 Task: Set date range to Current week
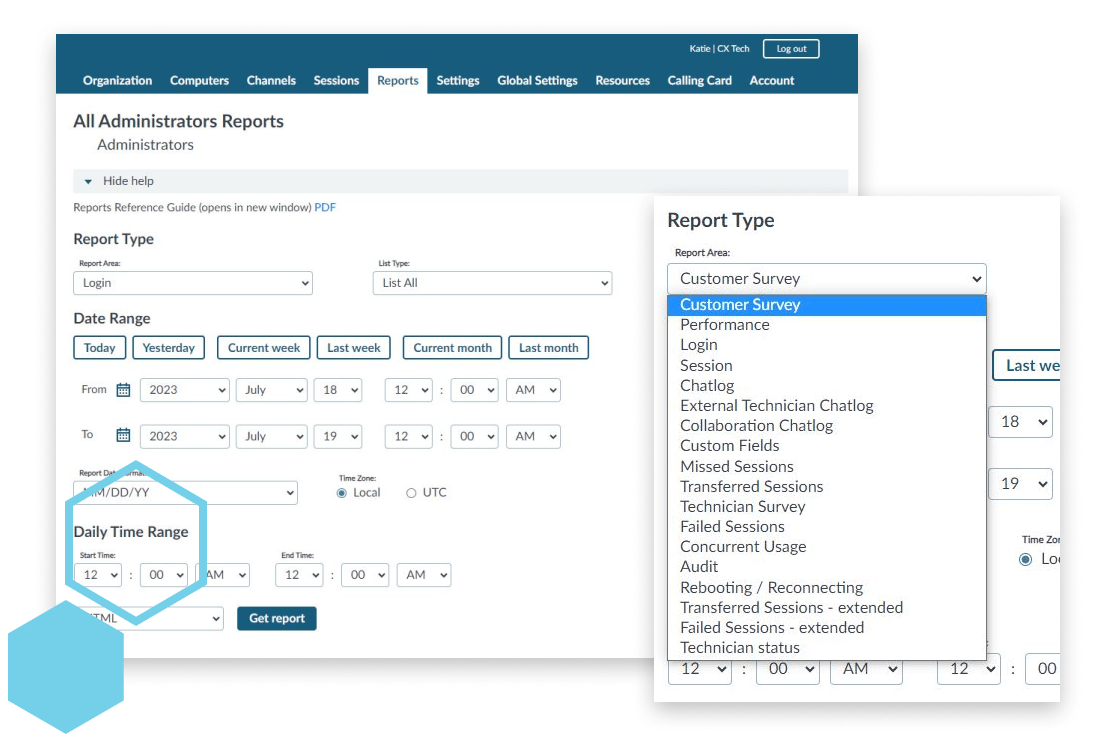click(x=264, y=348)
